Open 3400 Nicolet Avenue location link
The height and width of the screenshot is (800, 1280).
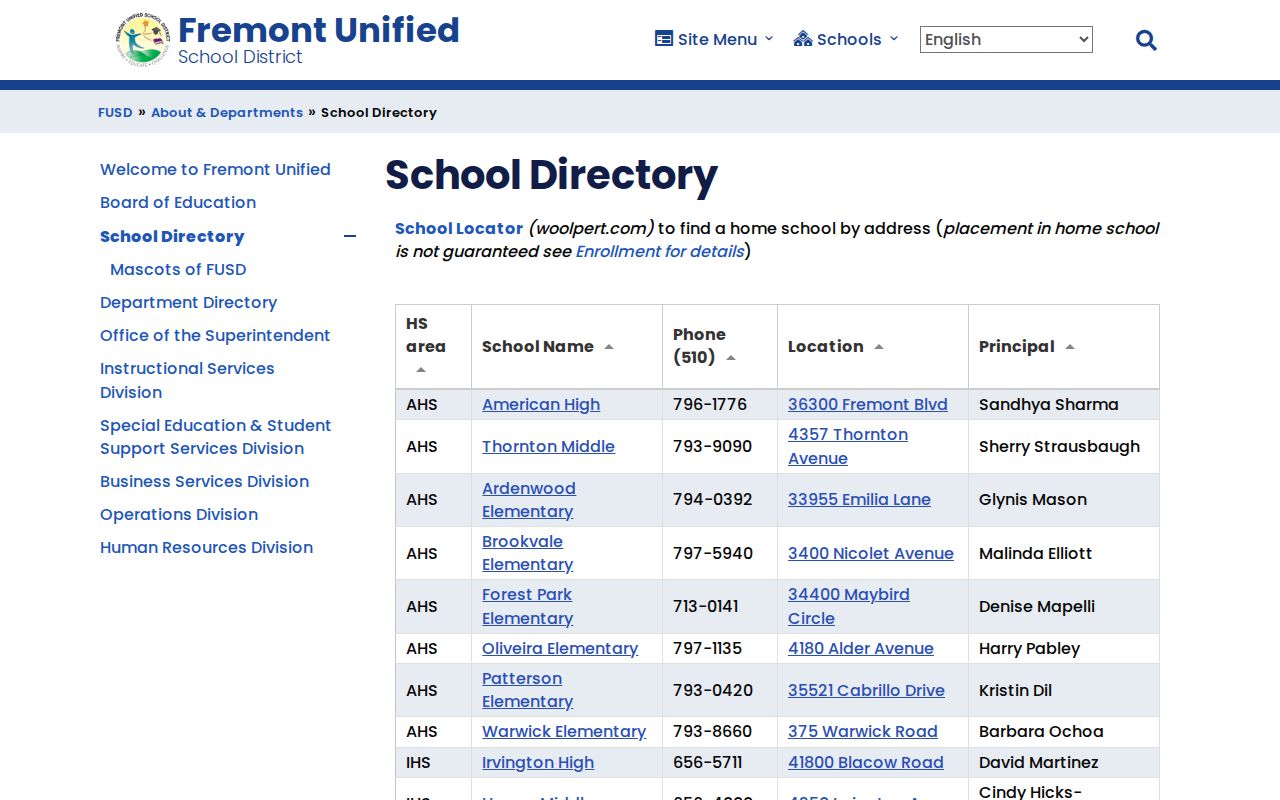[871, 553]
